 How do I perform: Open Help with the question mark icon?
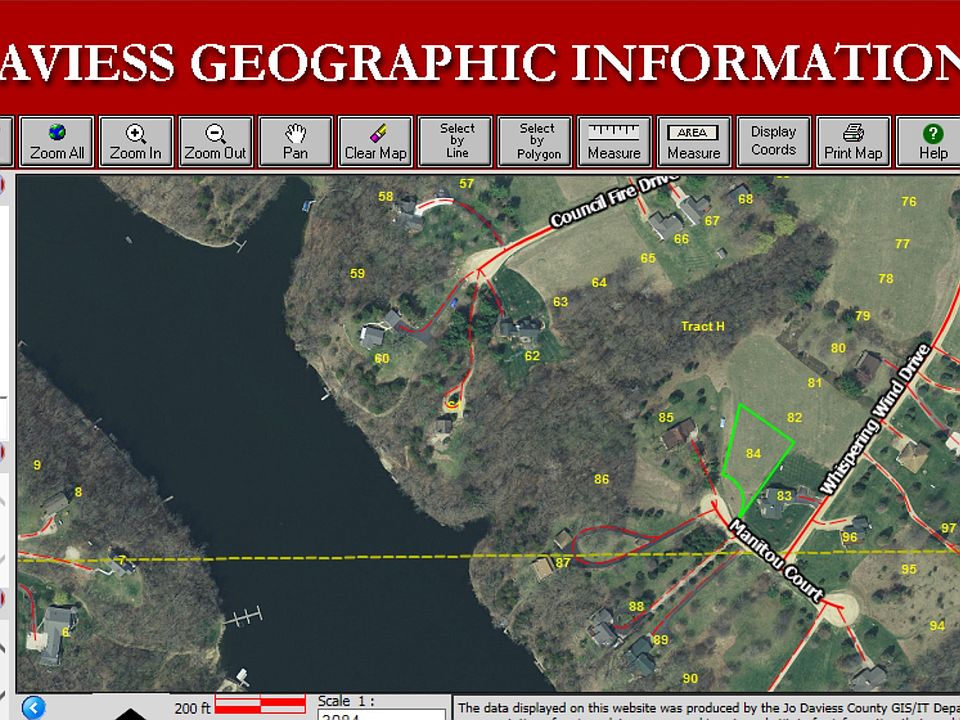point(931,141)
